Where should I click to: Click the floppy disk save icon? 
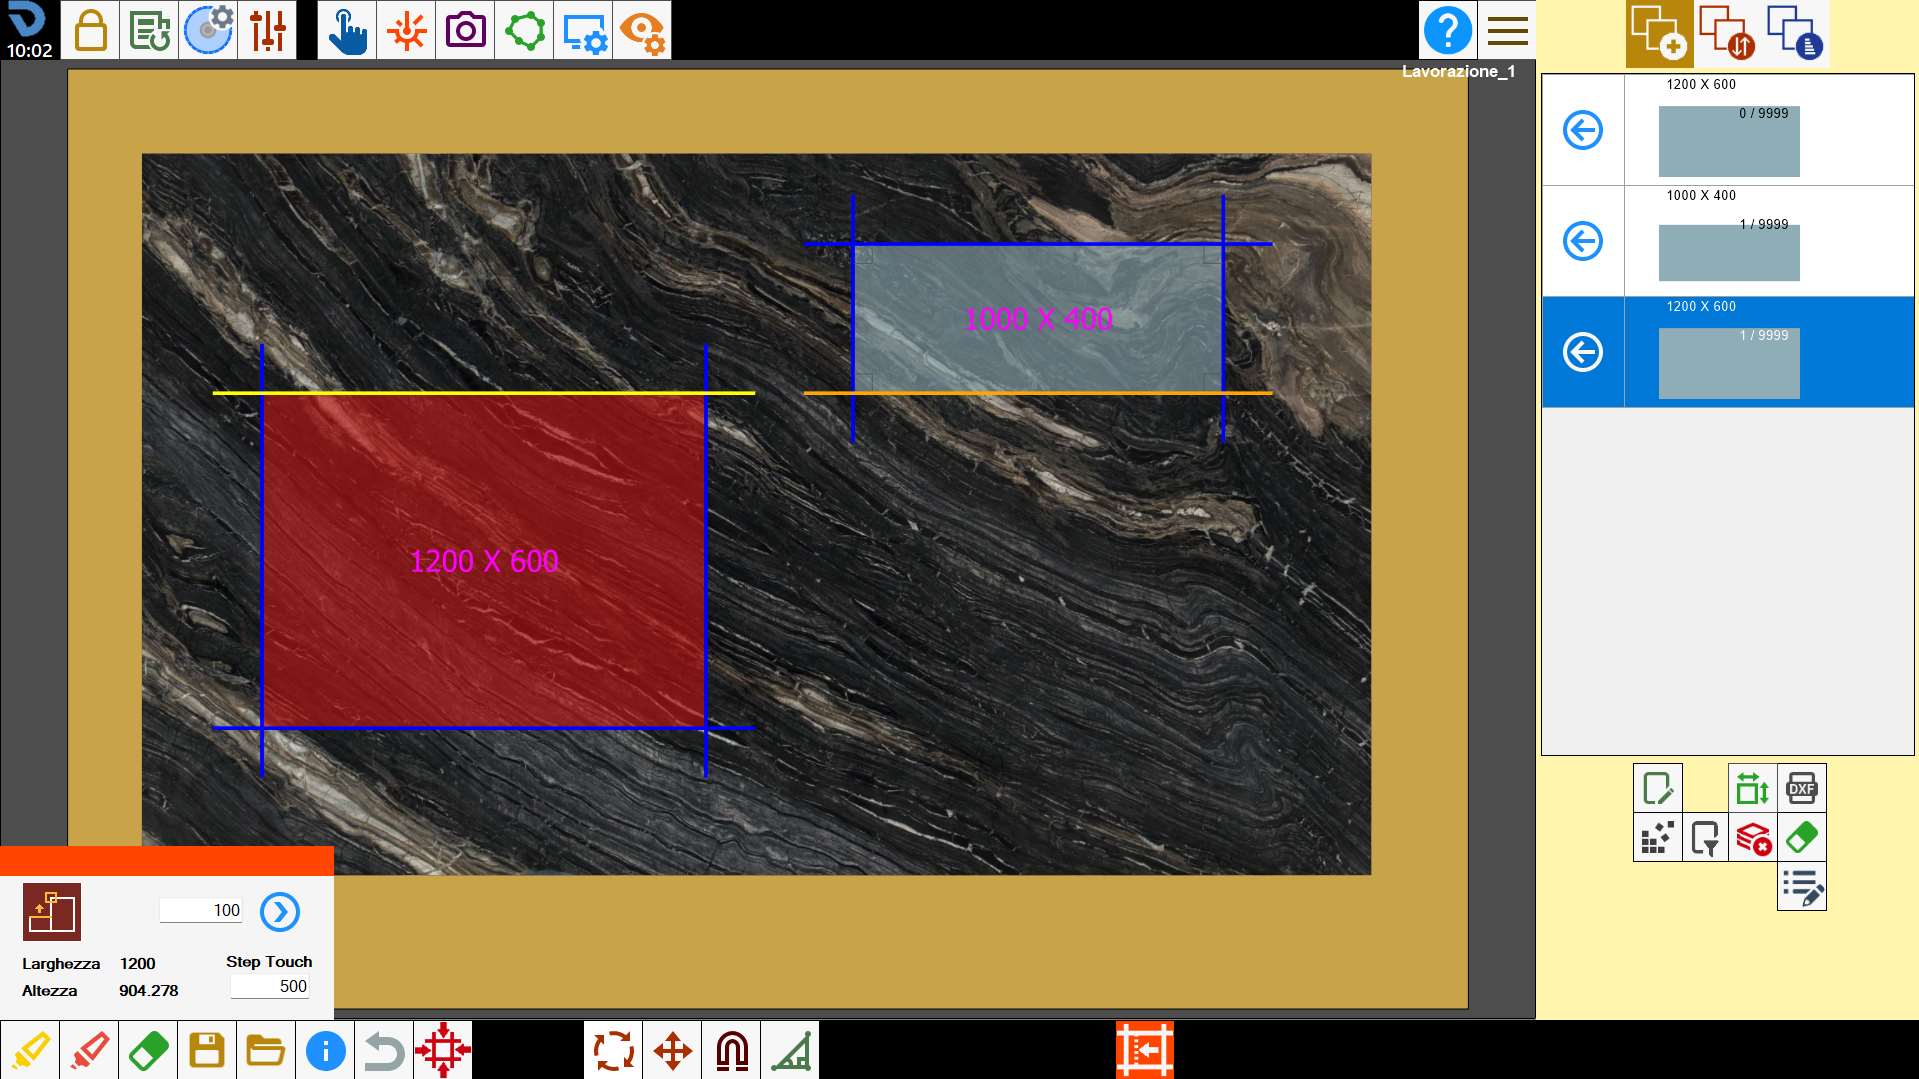click(207, 1050)
